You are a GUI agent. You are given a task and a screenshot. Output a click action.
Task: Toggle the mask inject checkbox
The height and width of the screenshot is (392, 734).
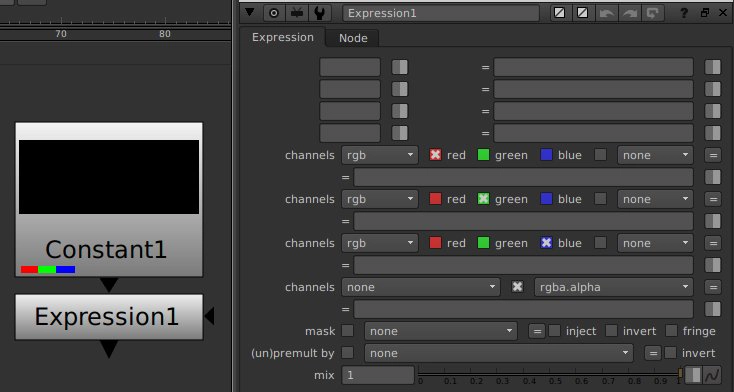click(x=554, y=331)
